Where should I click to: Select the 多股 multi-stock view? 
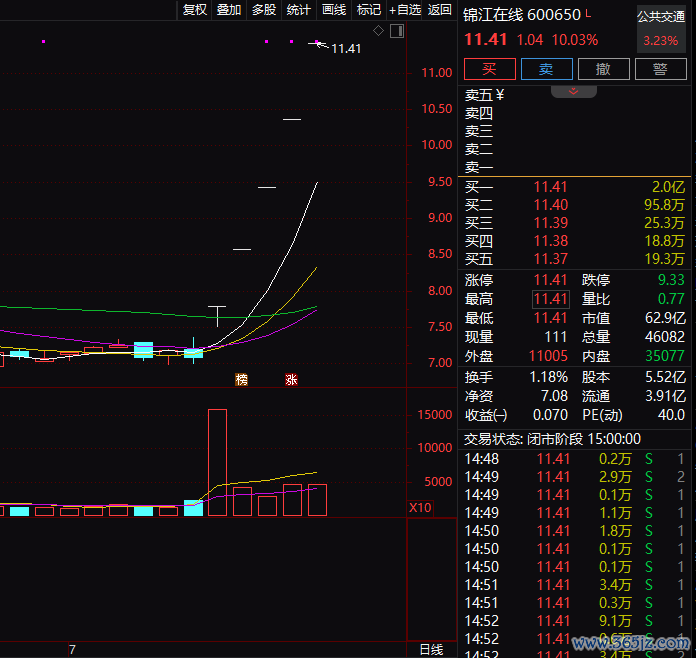pyautogui.click(x=264, y=9)
